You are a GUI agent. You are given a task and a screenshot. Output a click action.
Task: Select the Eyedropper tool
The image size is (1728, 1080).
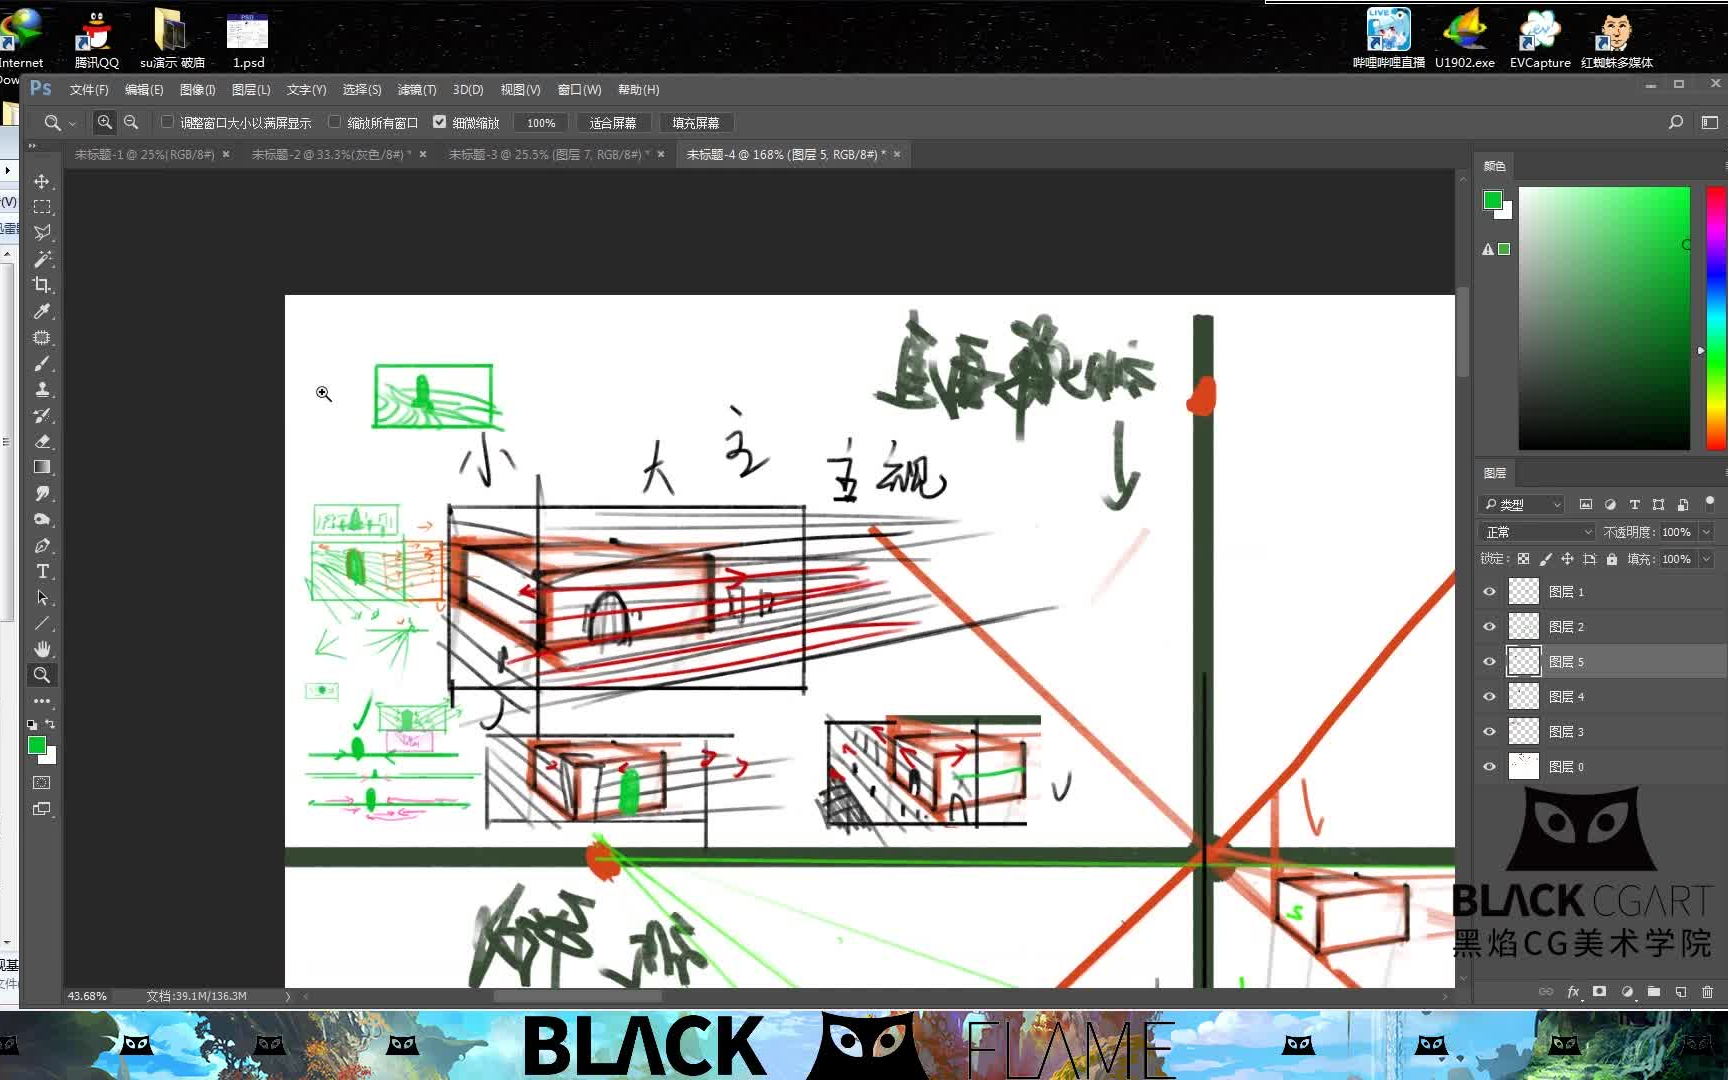point(42,311)
